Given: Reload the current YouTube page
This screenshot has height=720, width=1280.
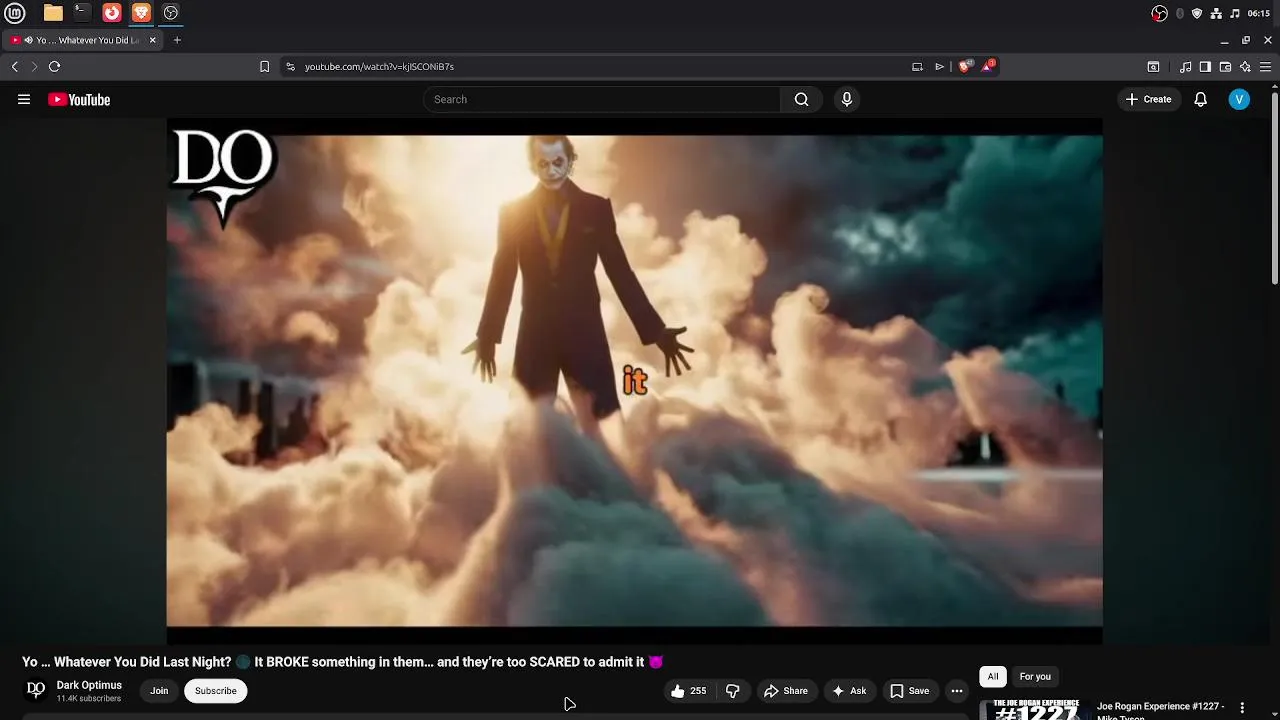Looking at the screenshot, I should click(55, 66).
